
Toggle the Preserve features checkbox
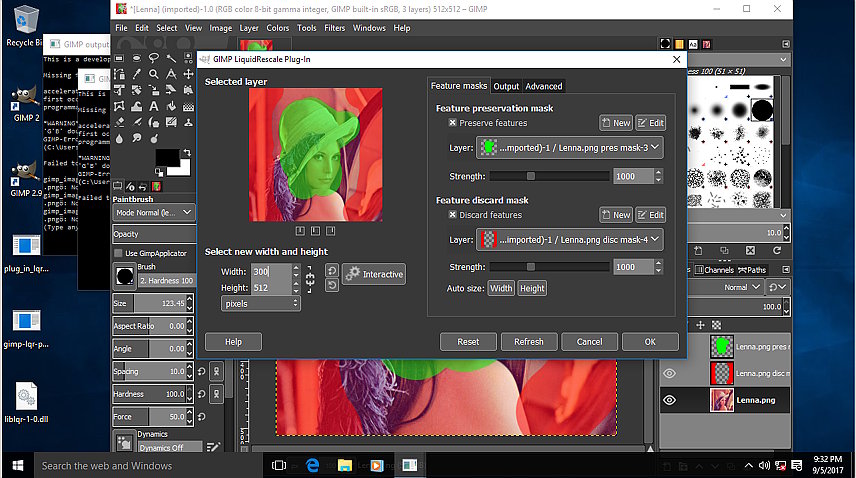point(452,123)
